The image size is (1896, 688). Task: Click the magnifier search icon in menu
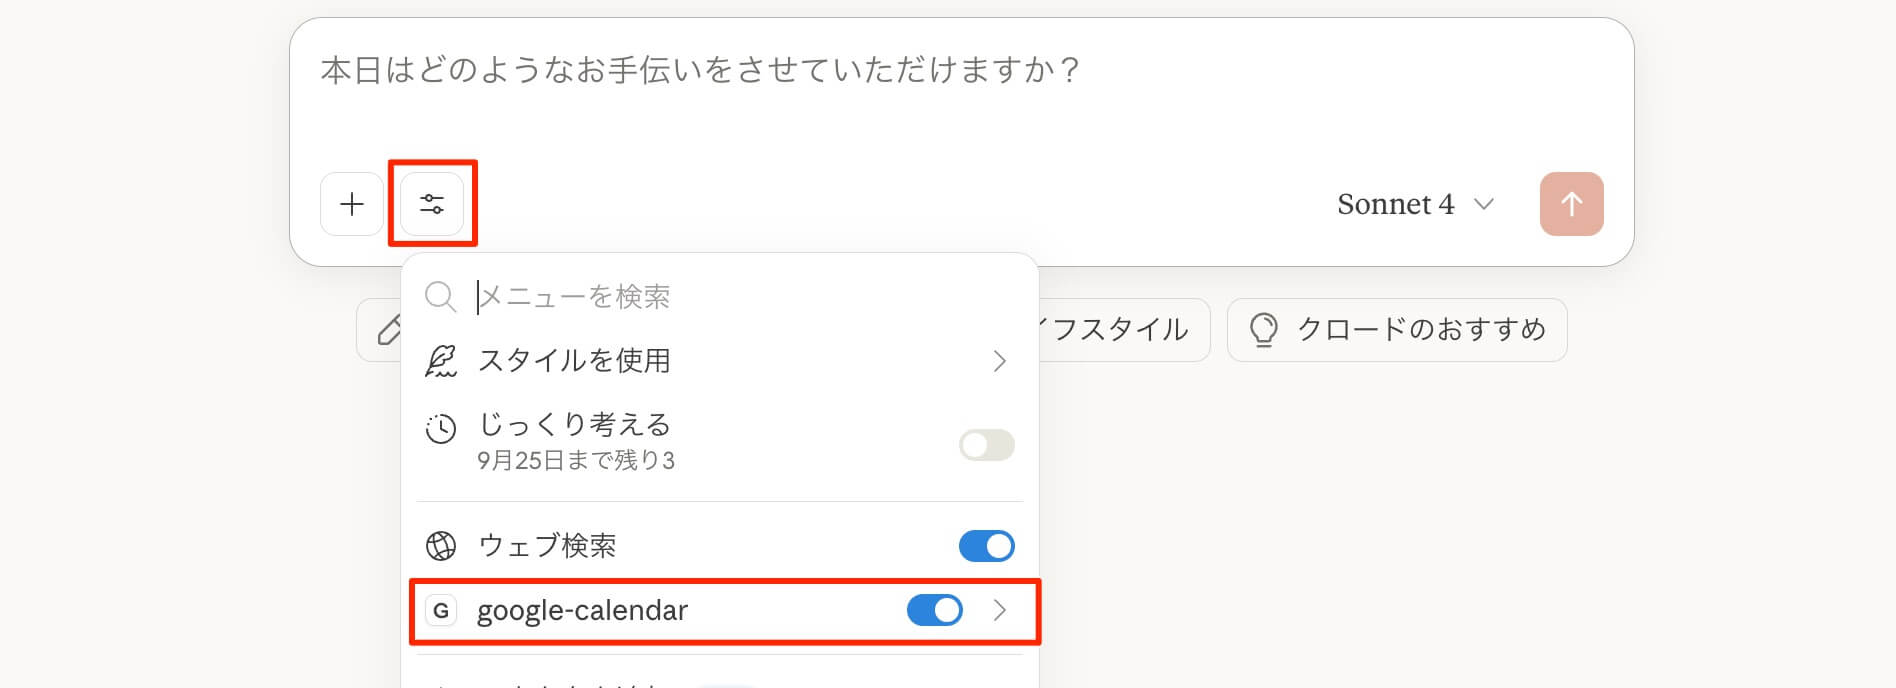[x=440, y=296]
